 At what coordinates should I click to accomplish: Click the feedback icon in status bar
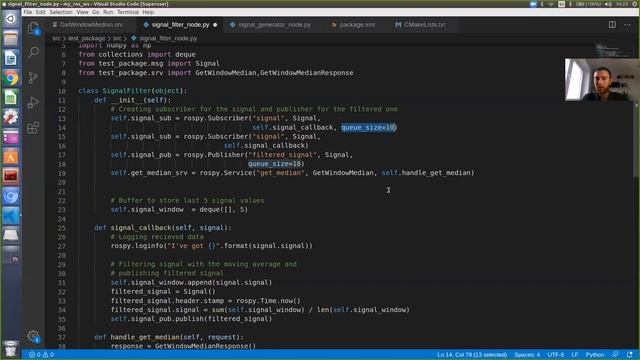[x=615, y=355]
